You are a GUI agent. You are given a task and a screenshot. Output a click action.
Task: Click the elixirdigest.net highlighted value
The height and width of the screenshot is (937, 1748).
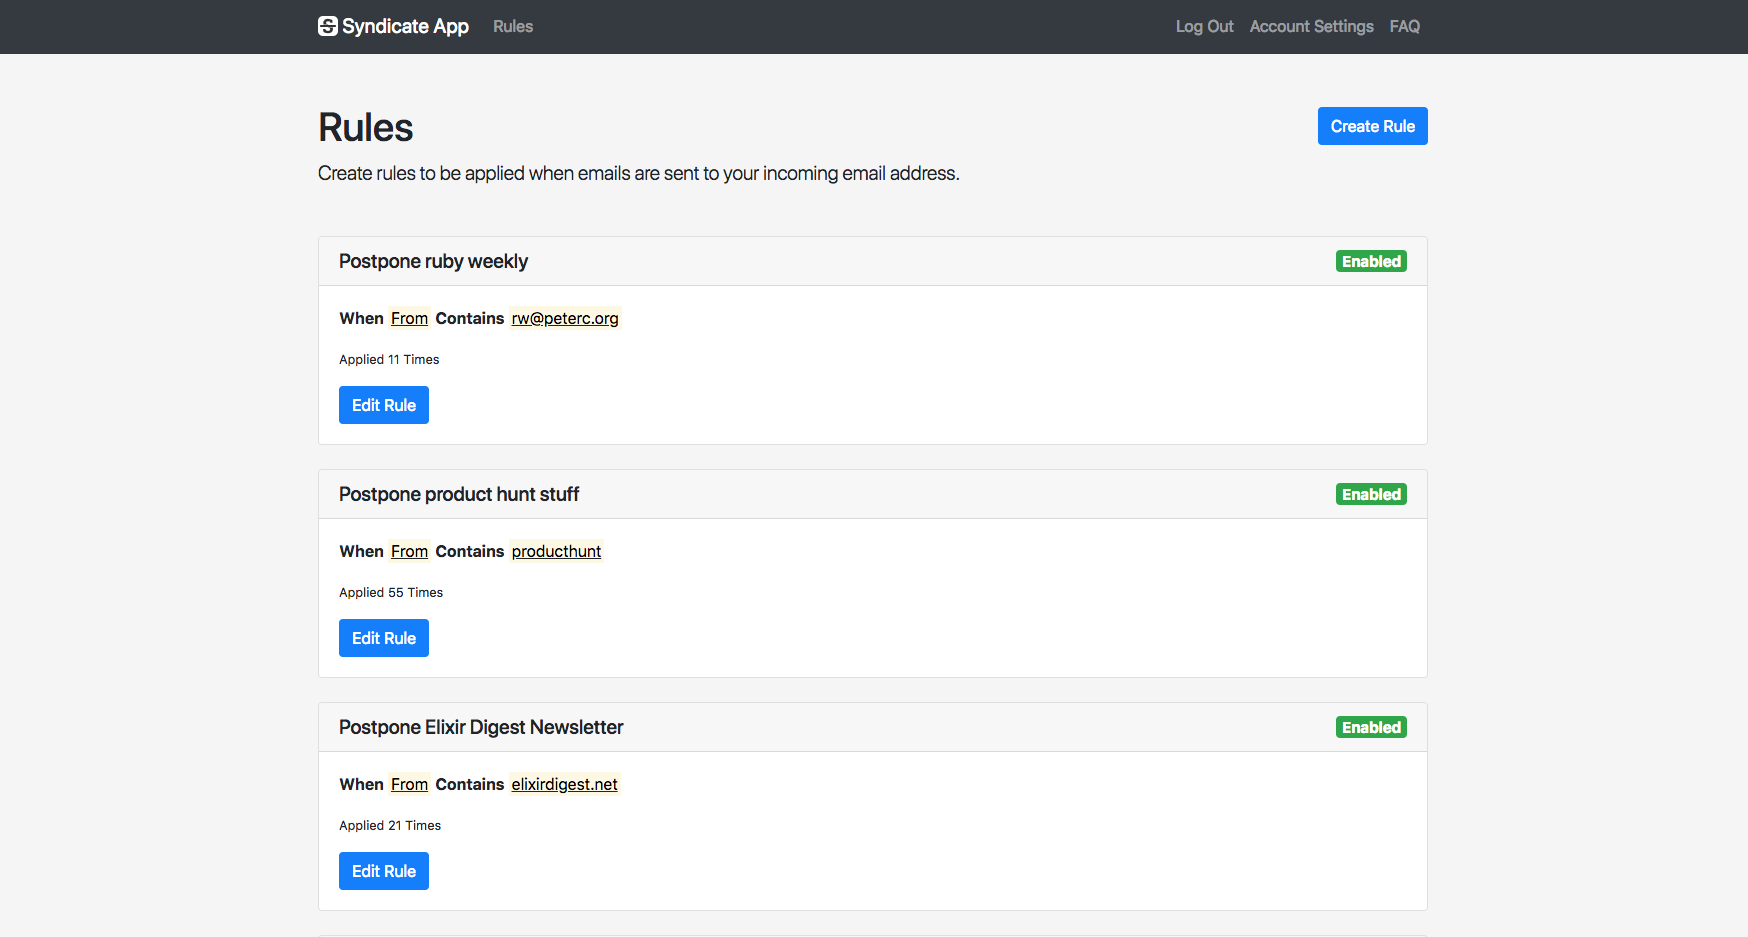[564, 784]
